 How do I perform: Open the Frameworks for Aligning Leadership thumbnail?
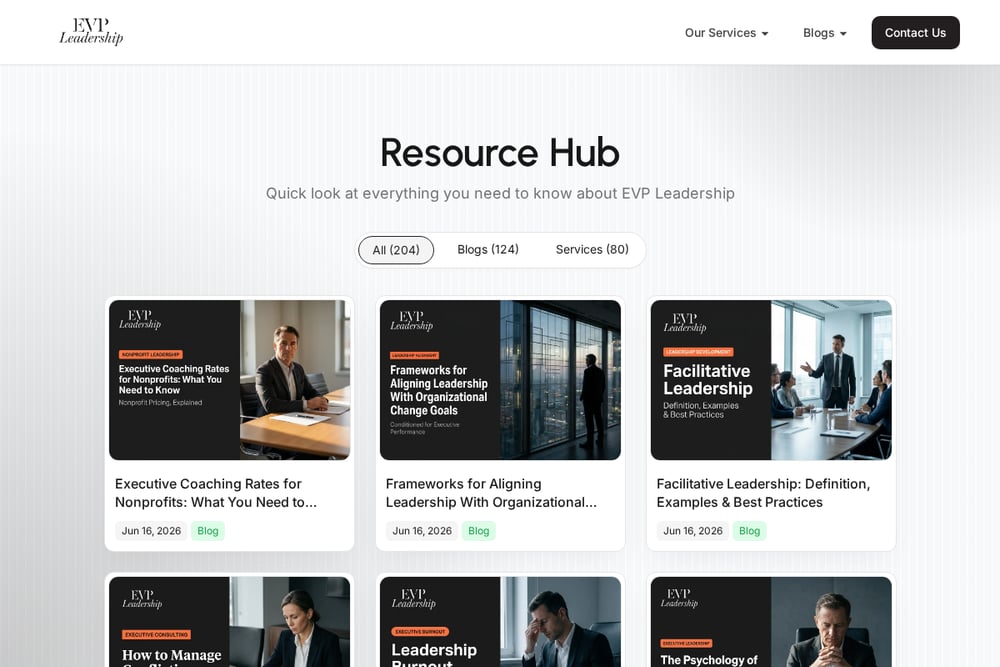click(x=500, y=380)
